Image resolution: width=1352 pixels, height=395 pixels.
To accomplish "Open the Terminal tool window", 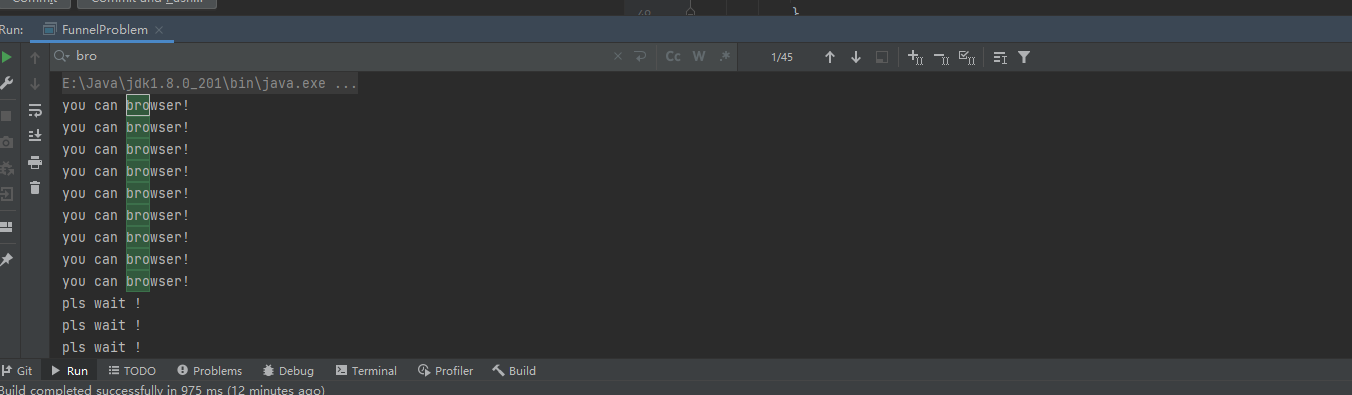I will pos(366,371).
